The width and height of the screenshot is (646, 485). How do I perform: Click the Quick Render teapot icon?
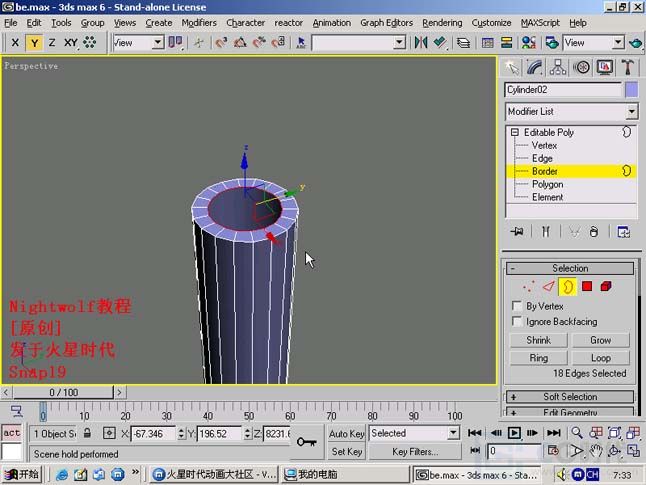click(x=636, y=42)
